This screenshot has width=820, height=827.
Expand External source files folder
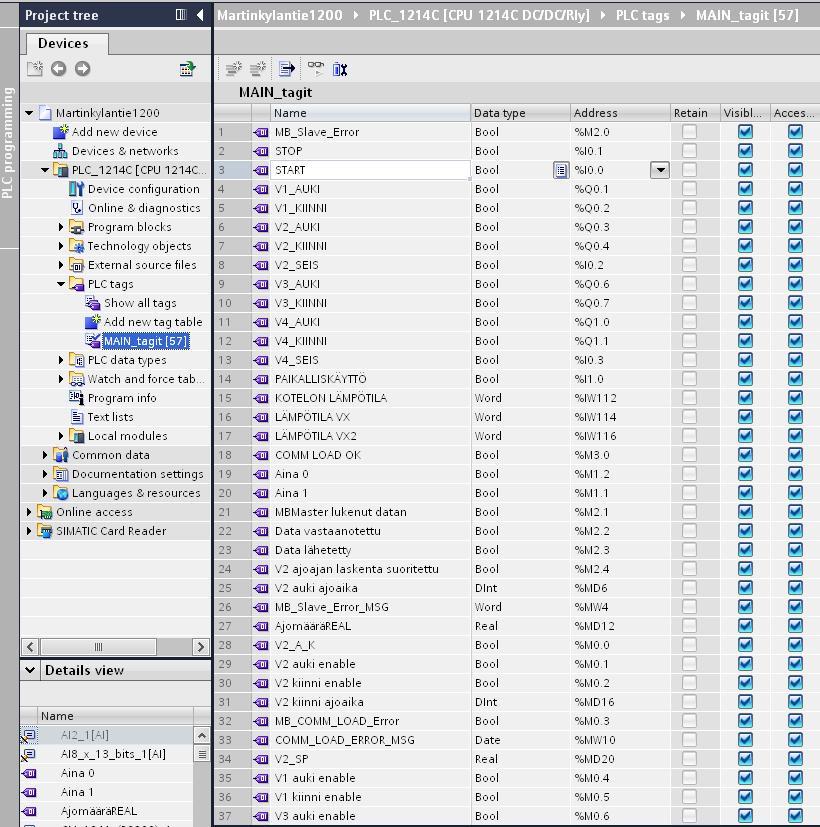61,265
